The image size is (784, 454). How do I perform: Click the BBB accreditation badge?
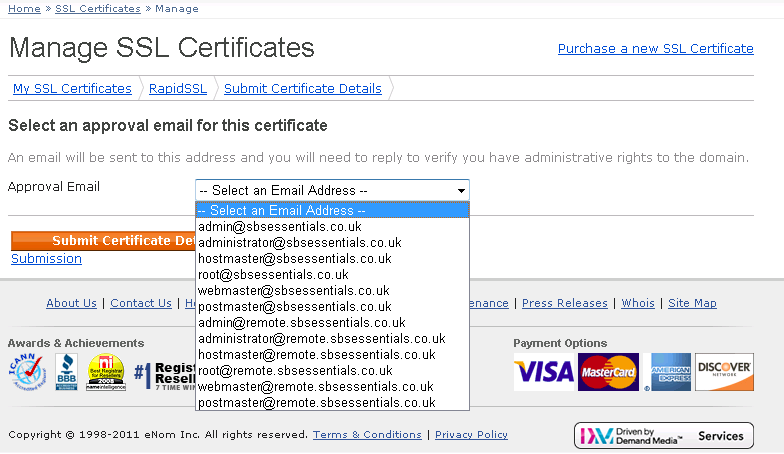[67, 373]
